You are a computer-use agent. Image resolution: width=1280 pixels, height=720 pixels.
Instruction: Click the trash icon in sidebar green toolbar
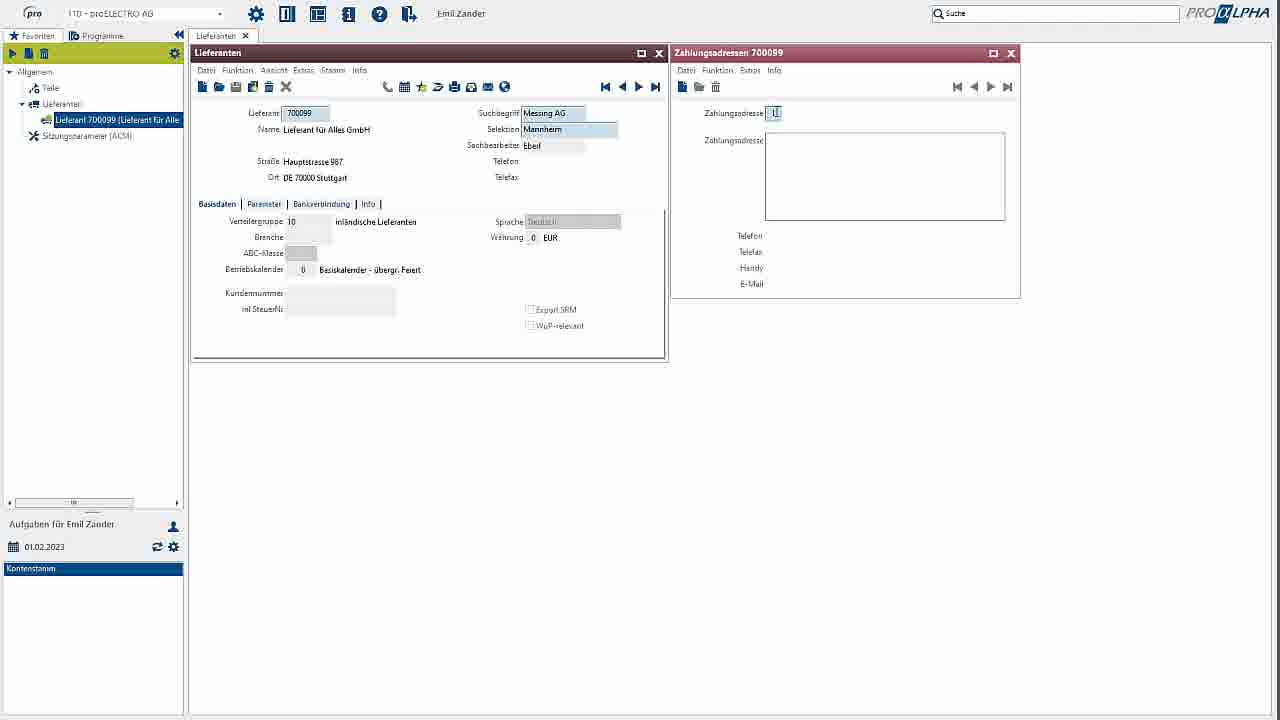(44, 54)
